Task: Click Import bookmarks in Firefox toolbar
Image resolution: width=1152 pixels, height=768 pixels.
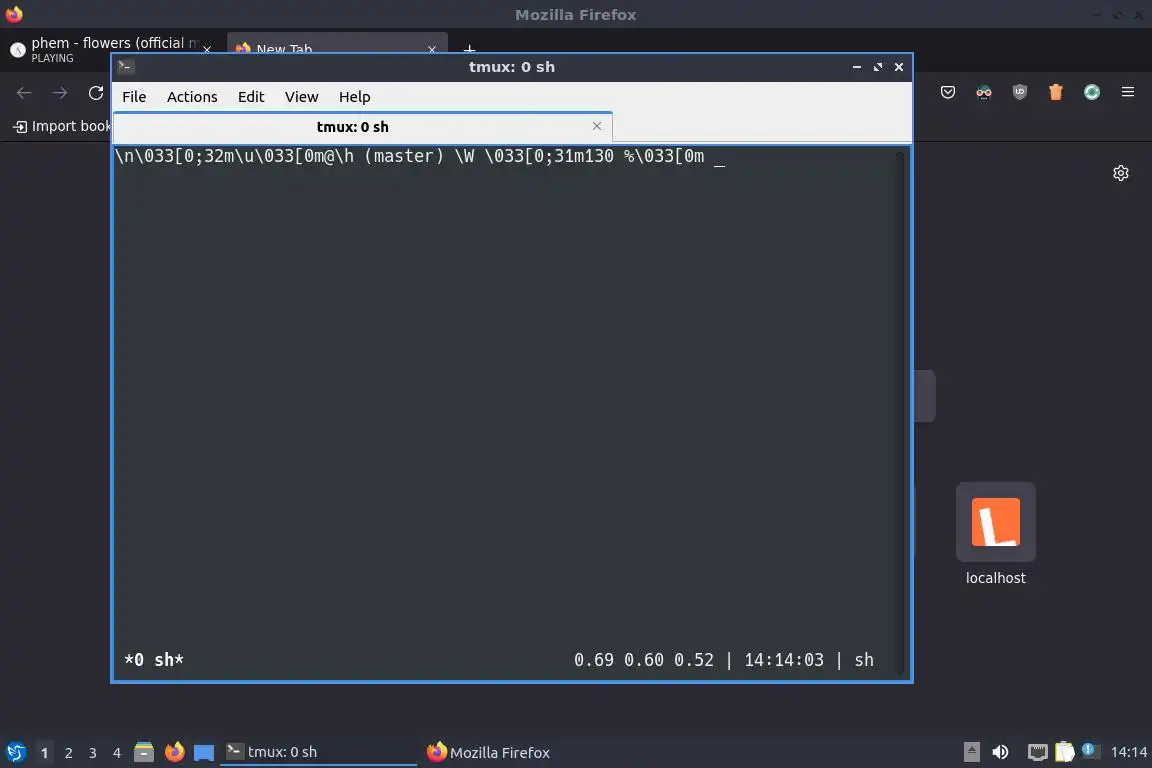Action: tap(61, 126)
